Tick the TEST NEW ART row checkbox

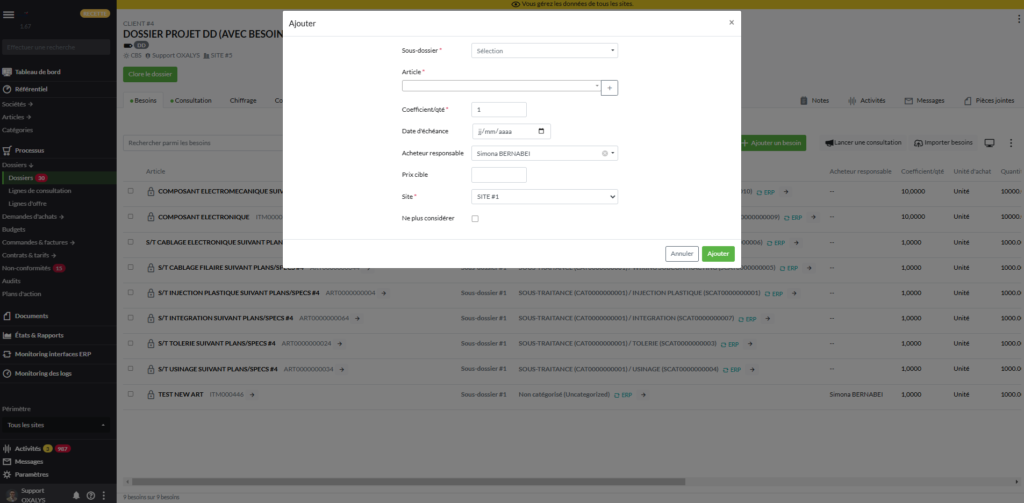click(x=130, y=395)
